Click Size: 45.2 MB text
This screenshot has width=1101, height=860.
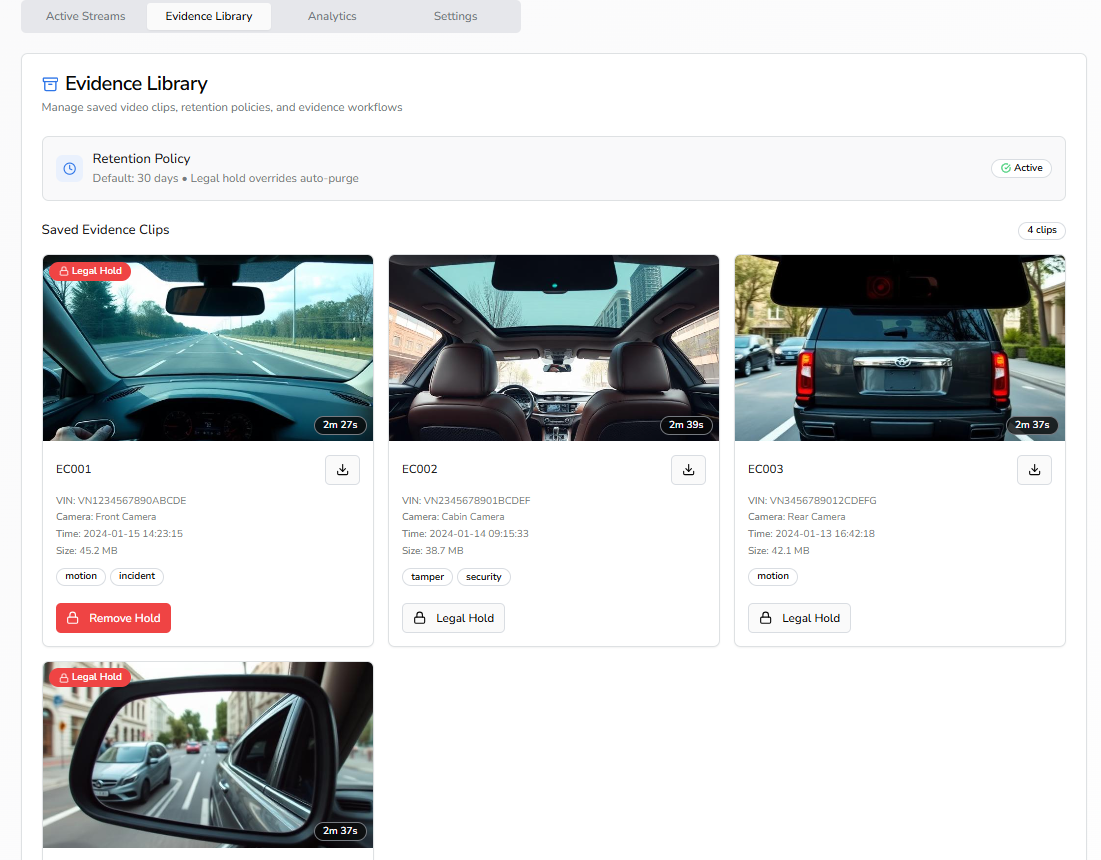click(x=87, y=551)
